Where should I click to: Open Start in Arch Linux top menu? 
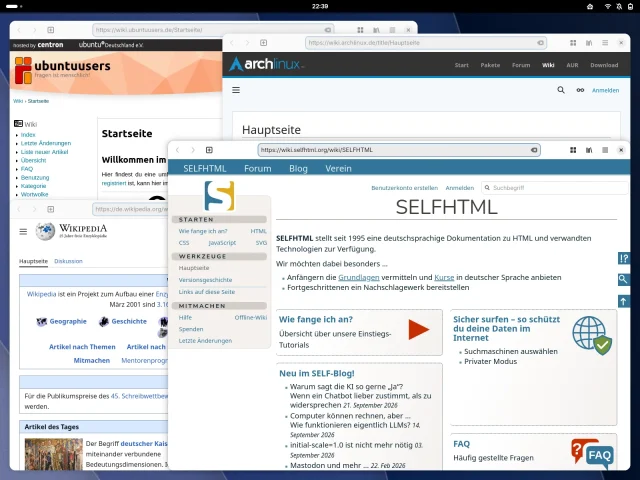tap(462, 65)
